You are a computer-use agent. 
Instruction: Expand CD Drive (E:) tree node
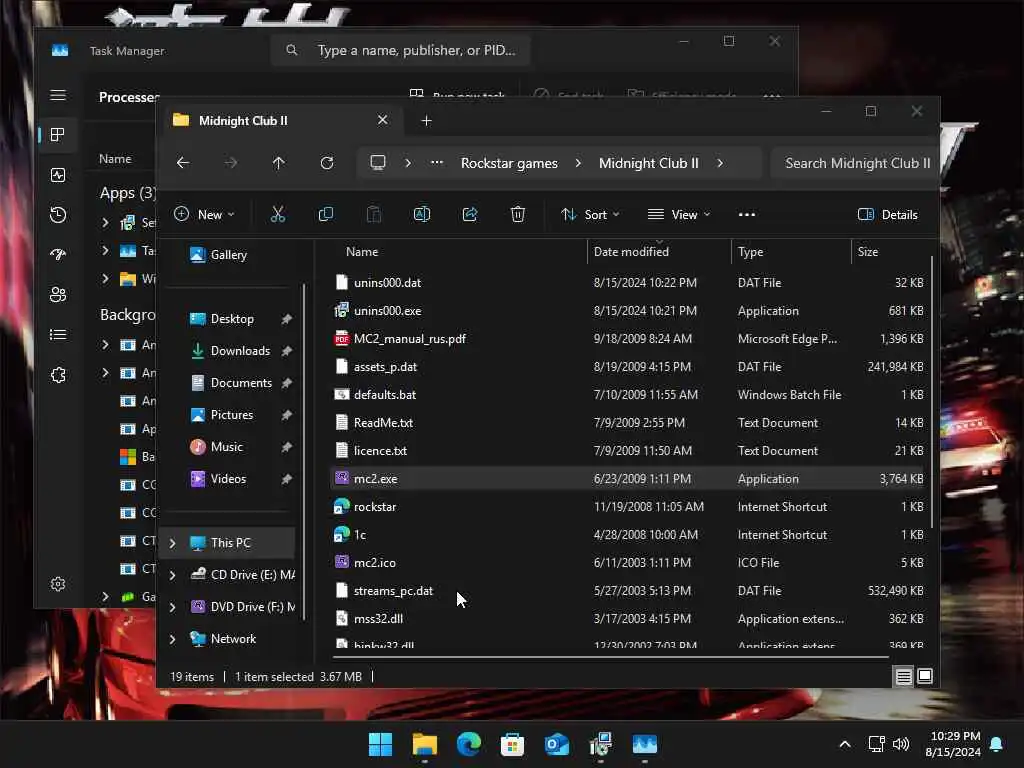pos(172,575)
